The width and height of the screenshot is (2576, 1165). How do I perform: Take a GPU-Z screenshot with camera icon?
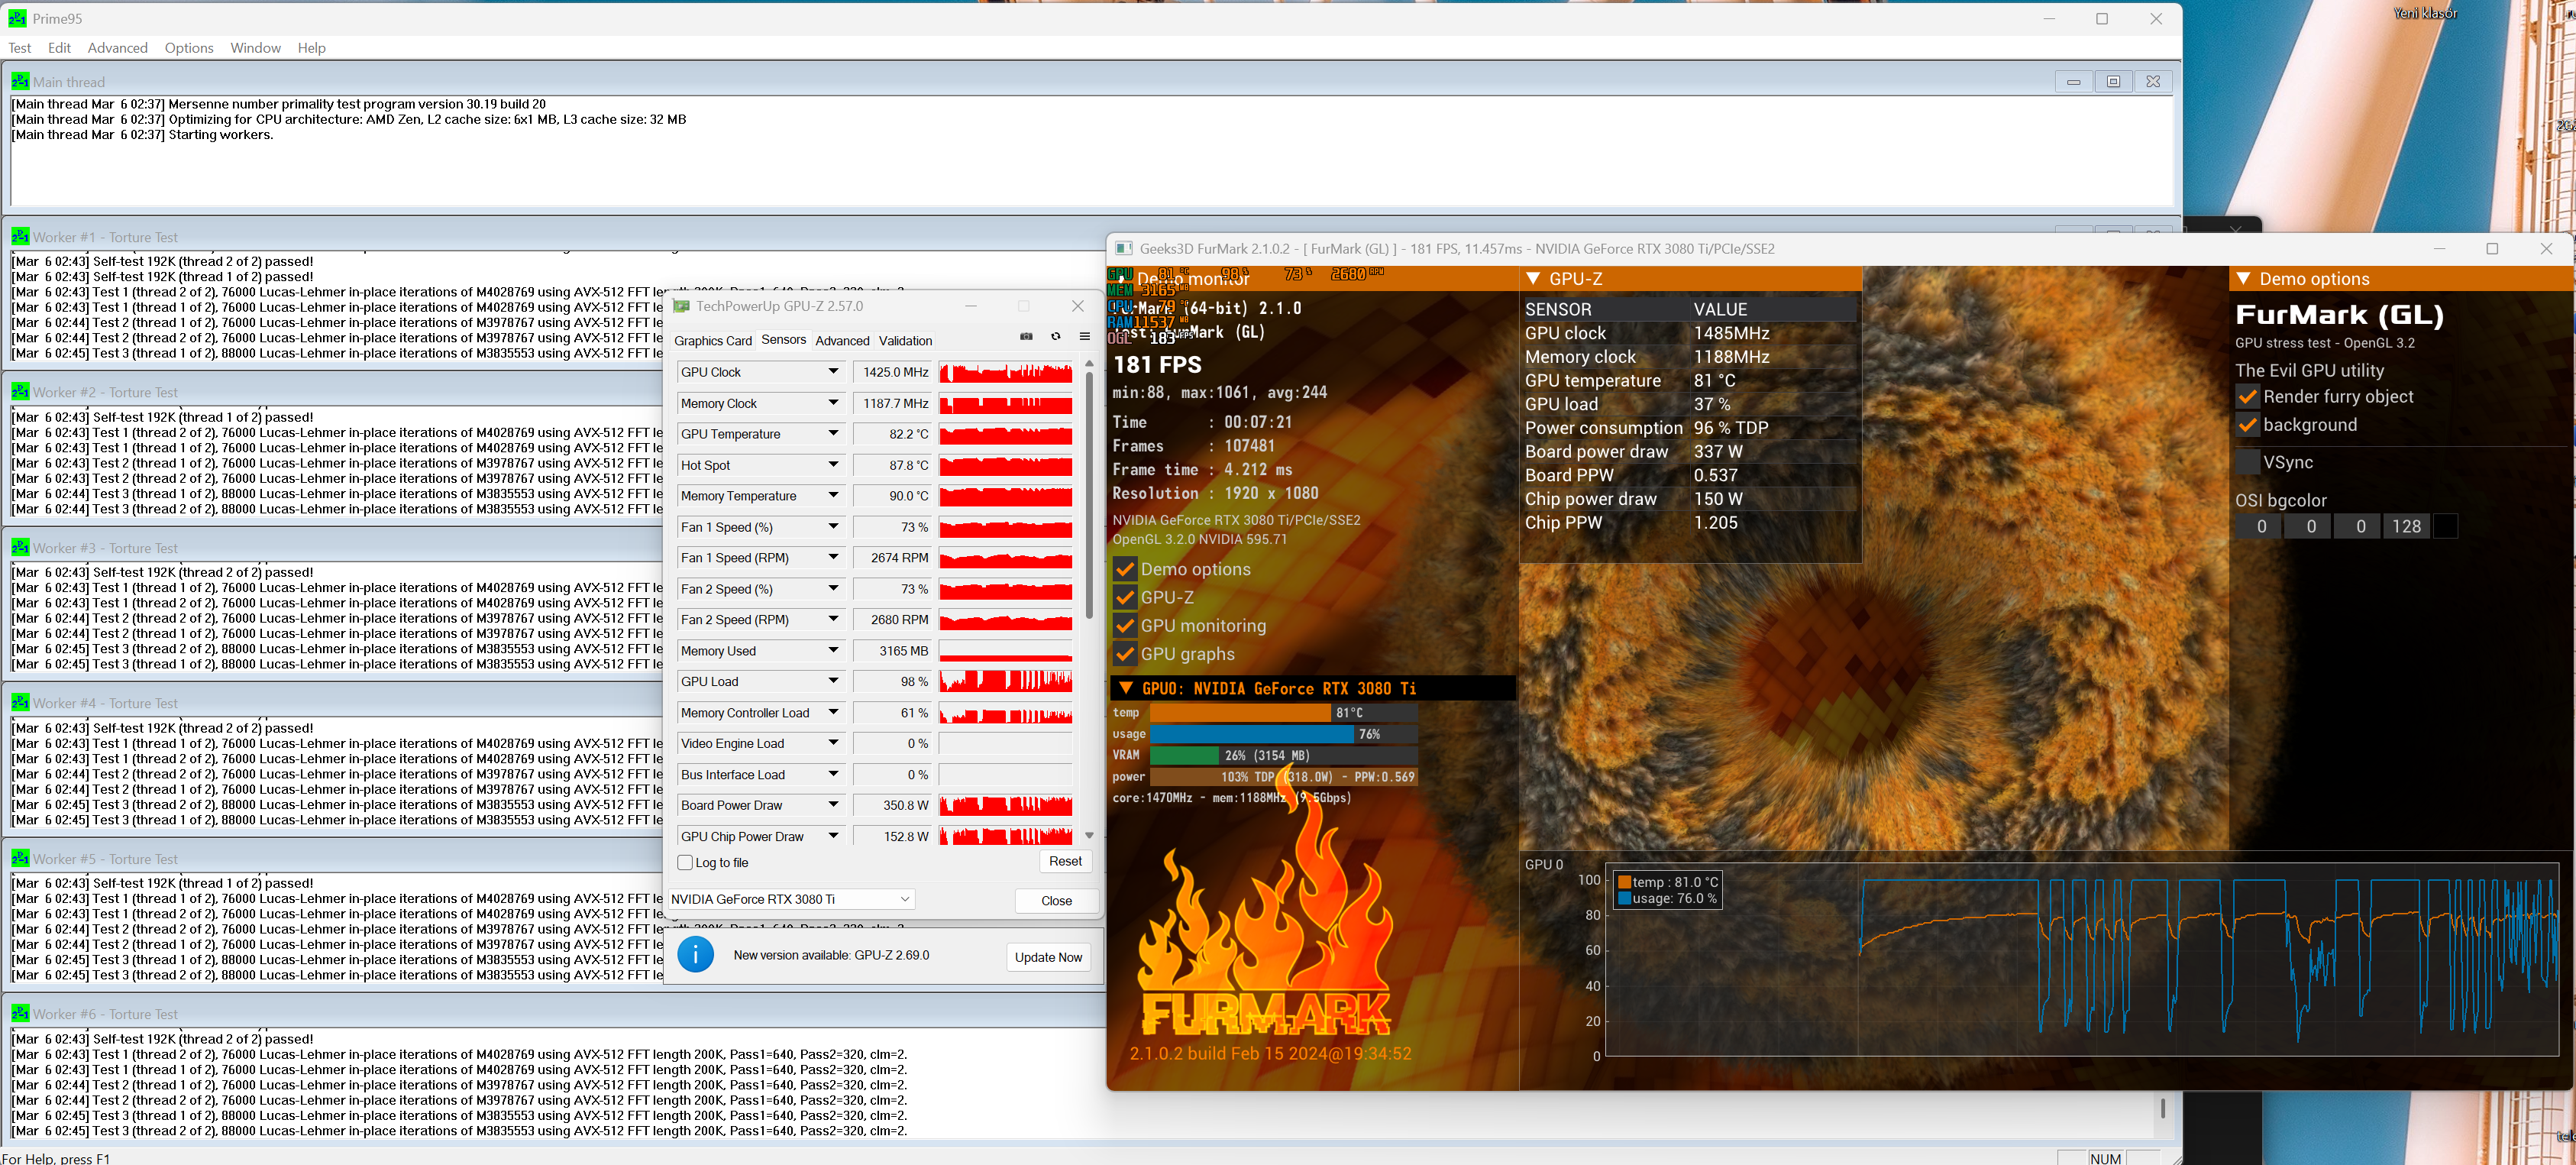pyautogui.click(x=1026, y=337)
